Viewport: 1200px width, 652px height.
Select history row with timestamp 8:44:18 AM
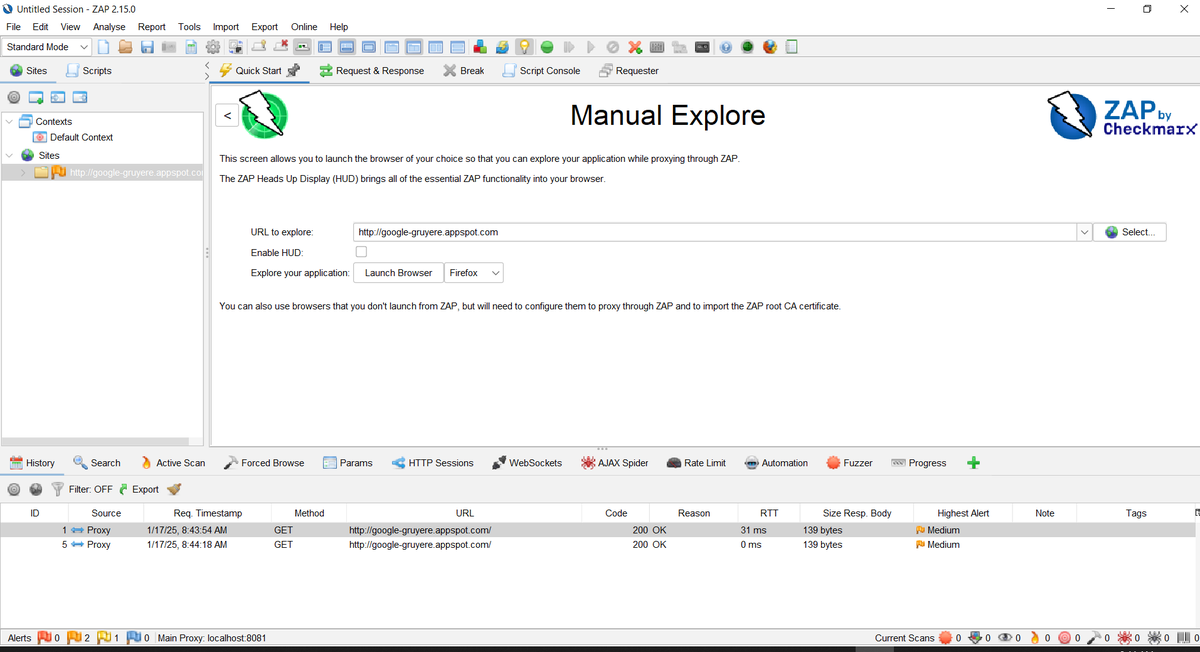pos(600,545)
